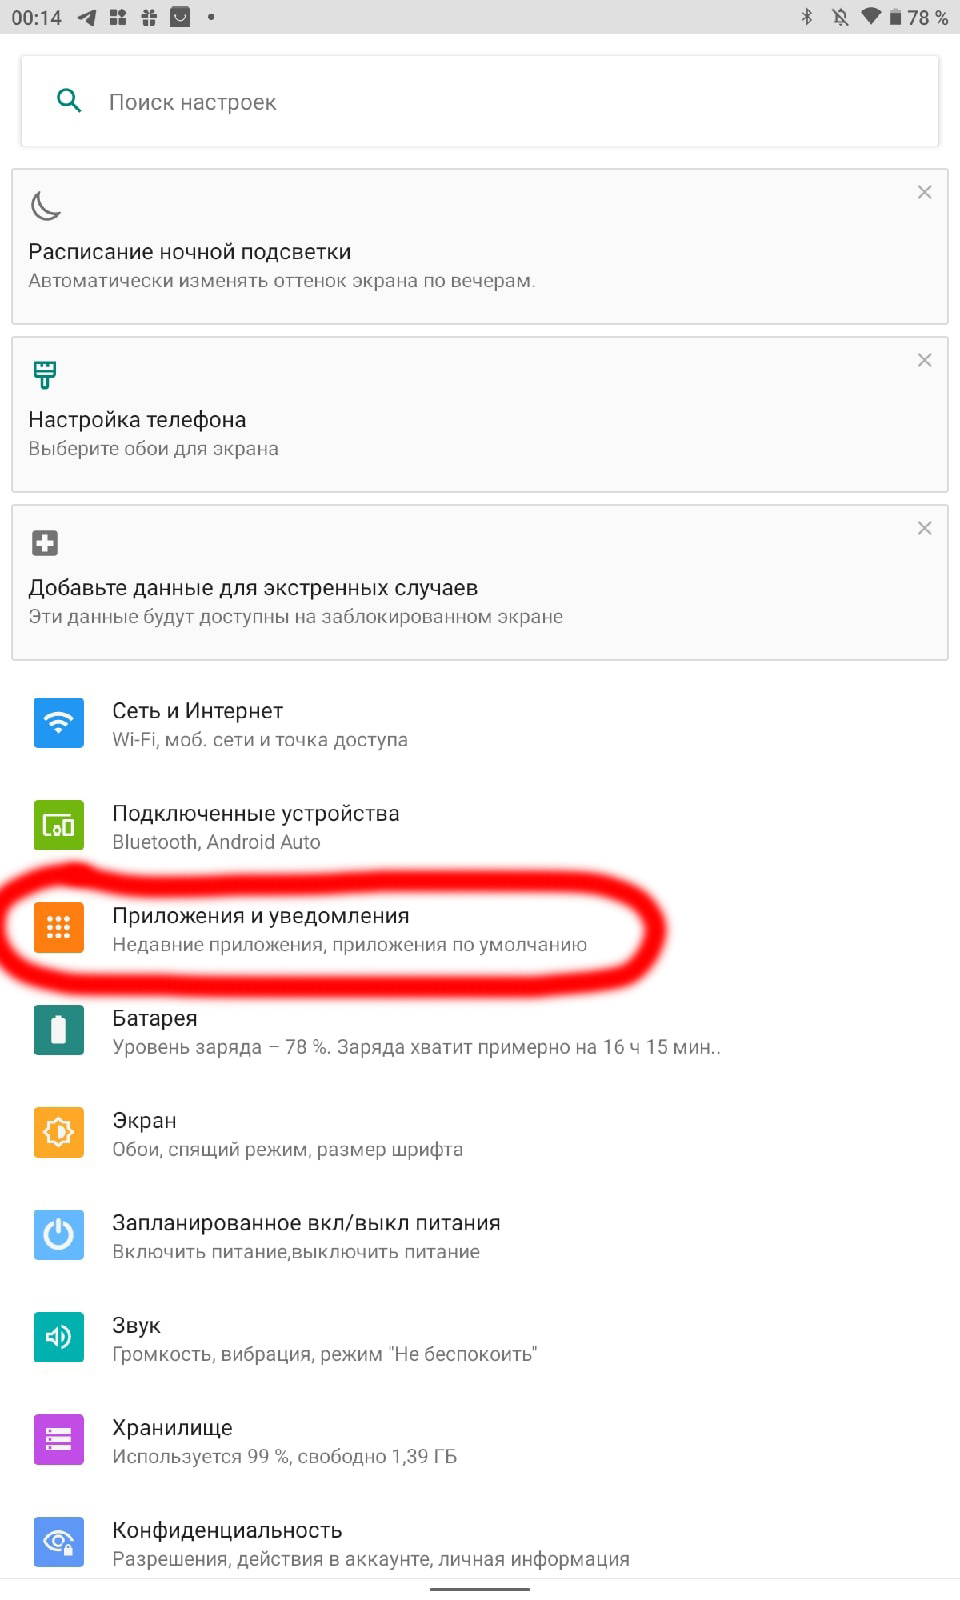Screen dimensions: 960x1600
Task: Tap the green connected devices icon
Action: 58,825
